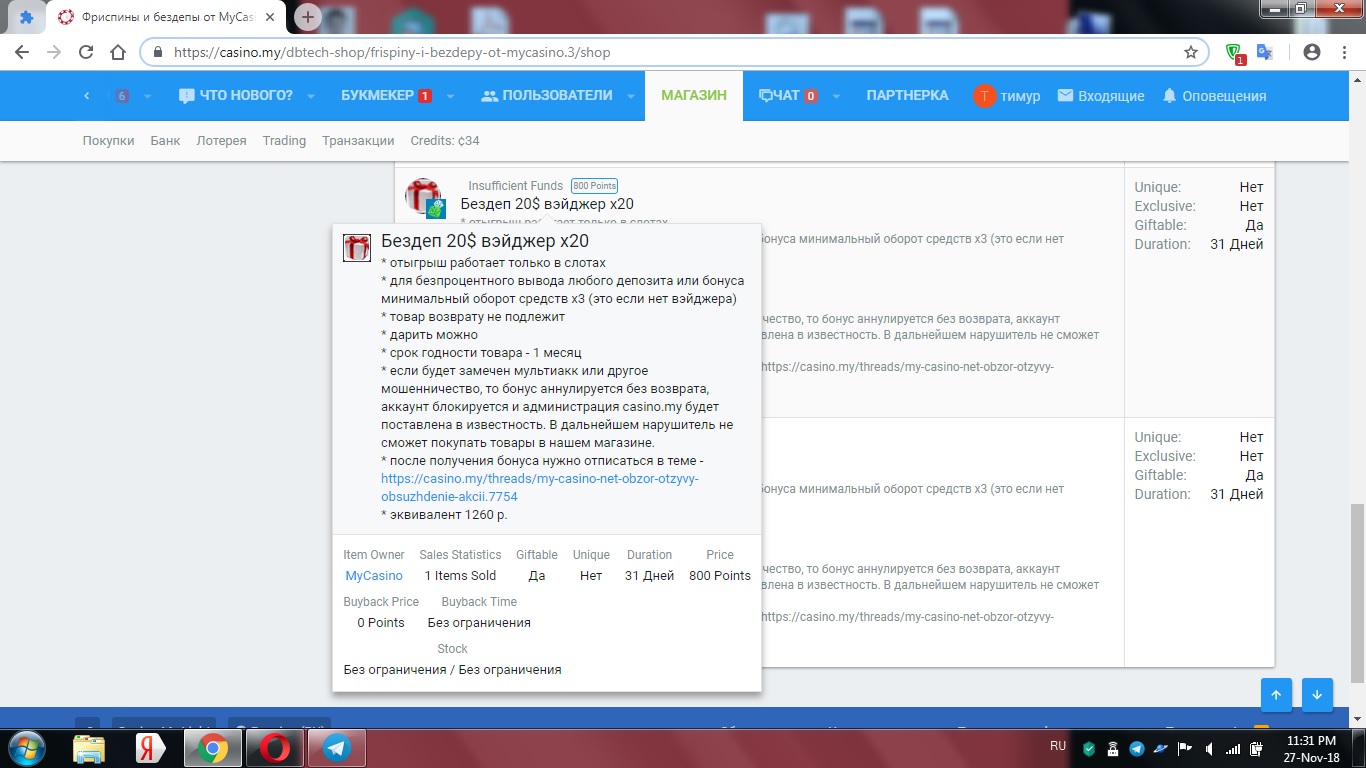Go to Транзакции sub-navigation
Screen dimensions: 1366x768
(358, 141)
